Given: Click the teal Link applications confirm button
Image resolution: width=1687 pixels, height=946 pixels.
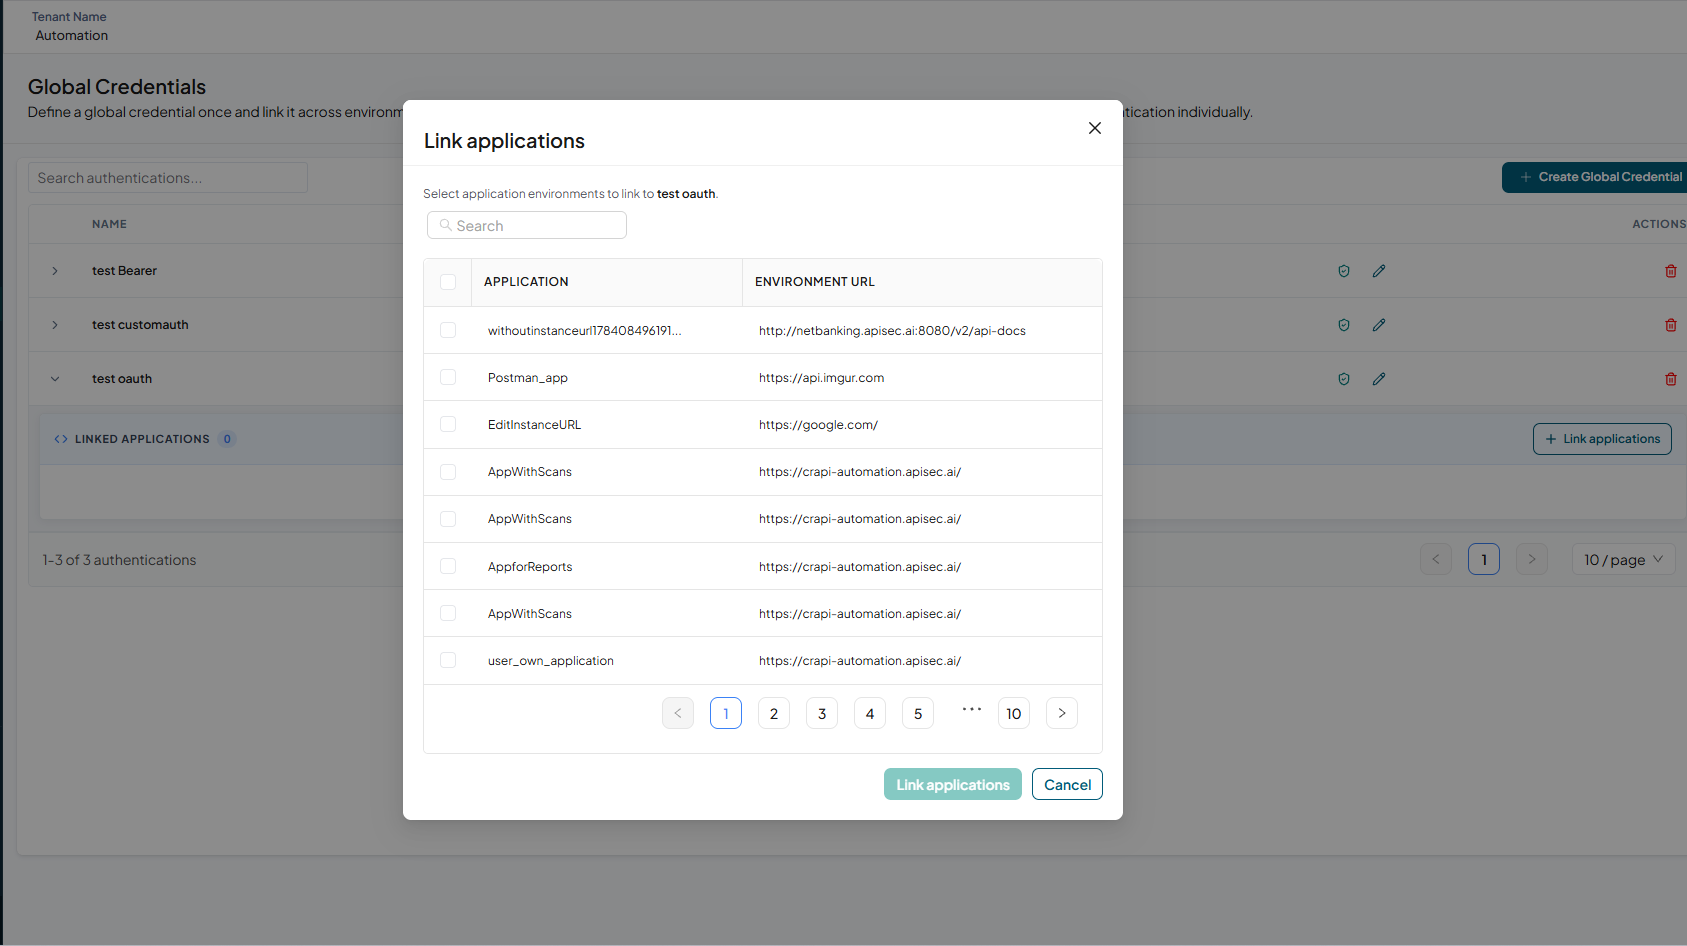Looking at the screenshot, I should [953, 784].
